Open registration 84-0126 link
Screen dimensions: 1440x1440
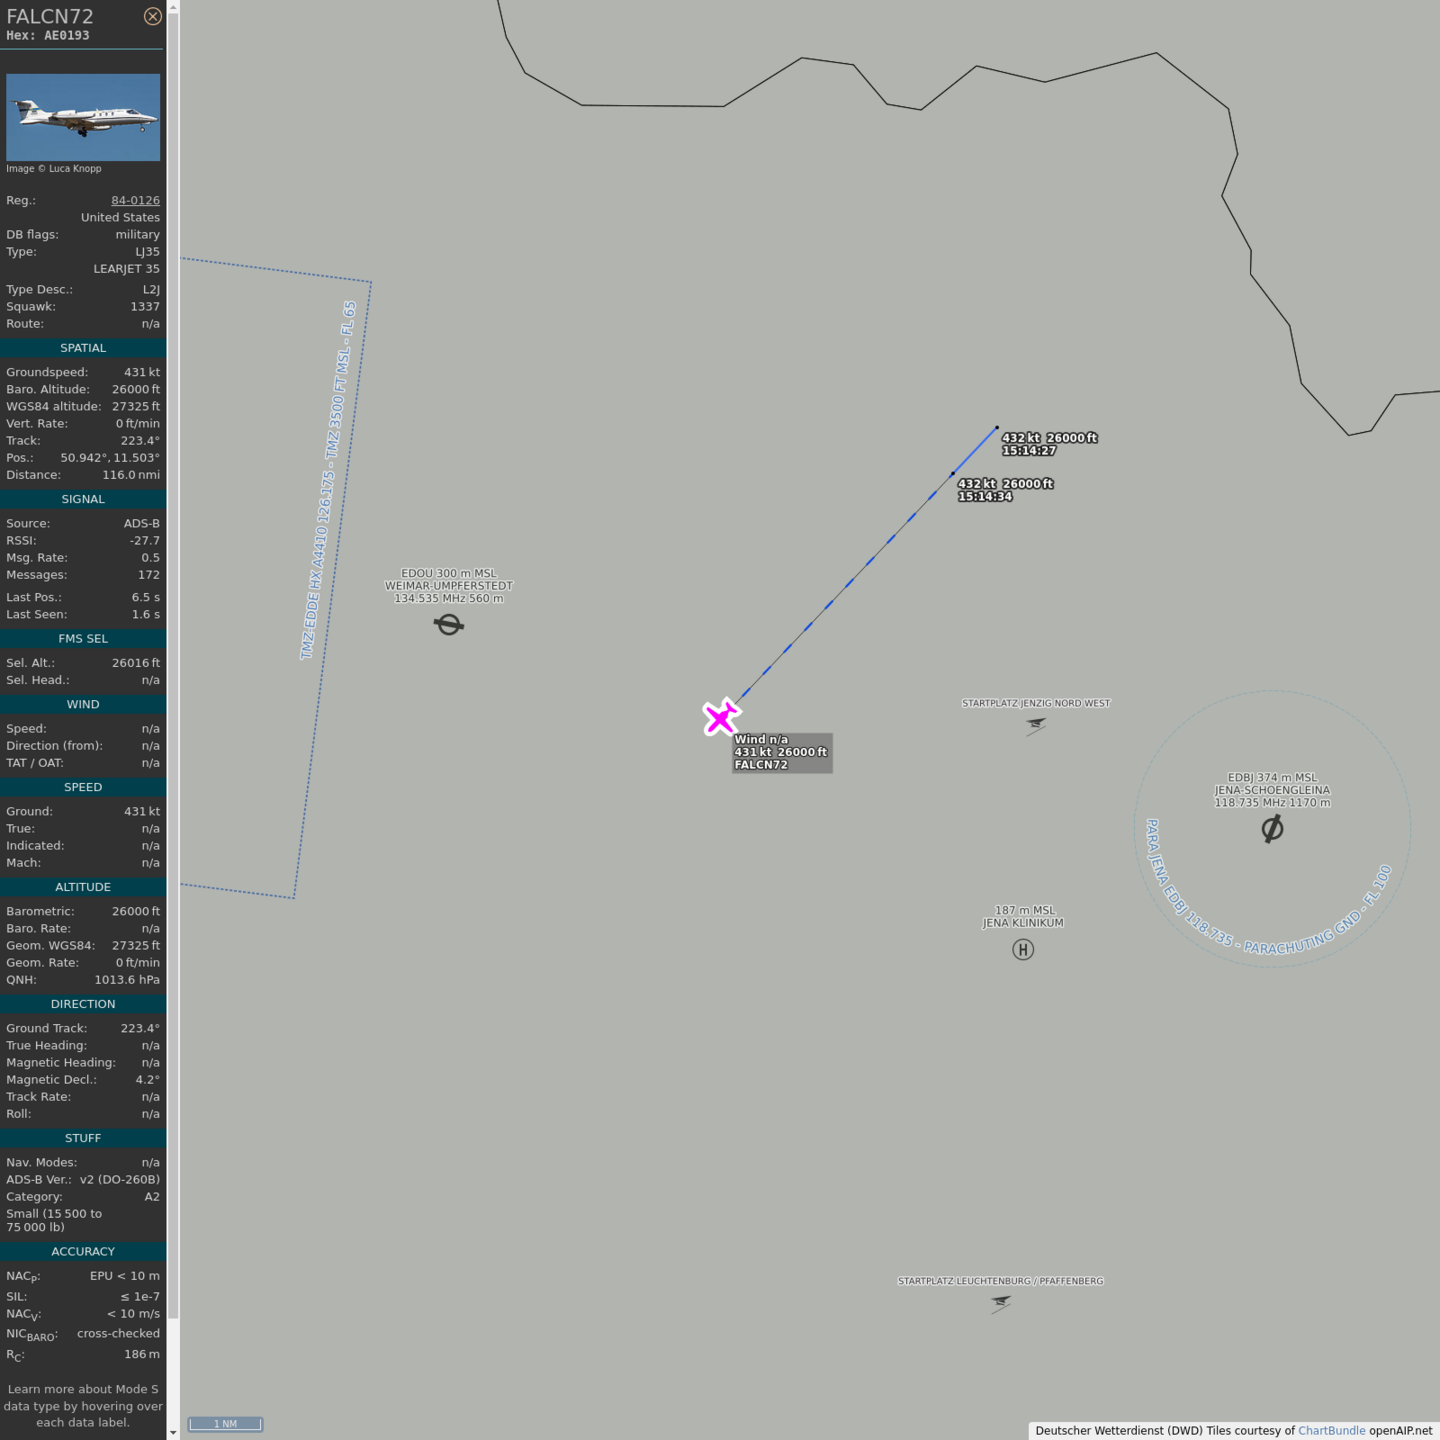[x=135, y=200]
